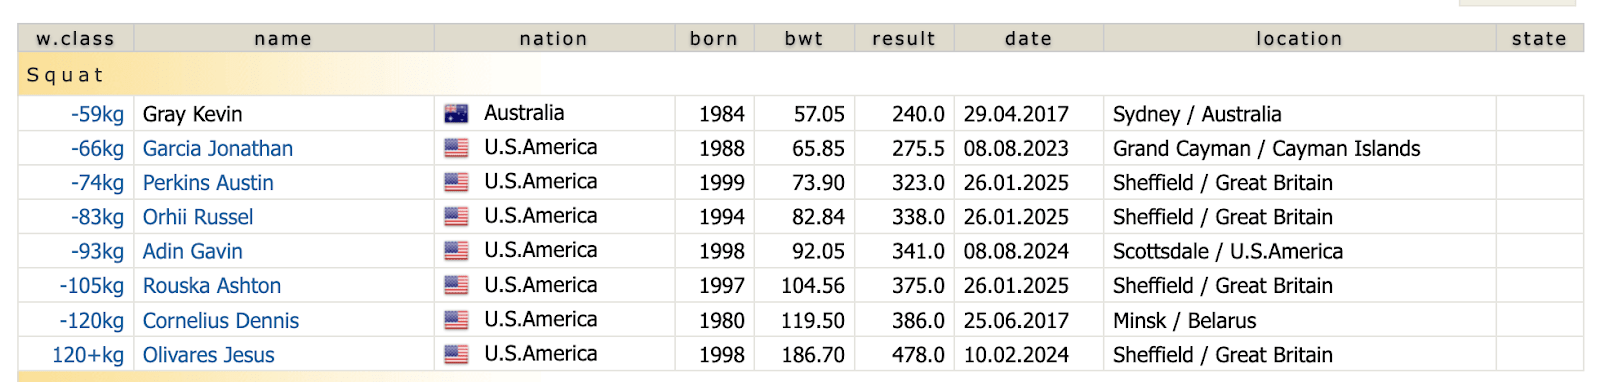The width and height of the screenshot is (1600, 382).
Task: Open Orhii Russel's profile link
Action: pos(198,217)
